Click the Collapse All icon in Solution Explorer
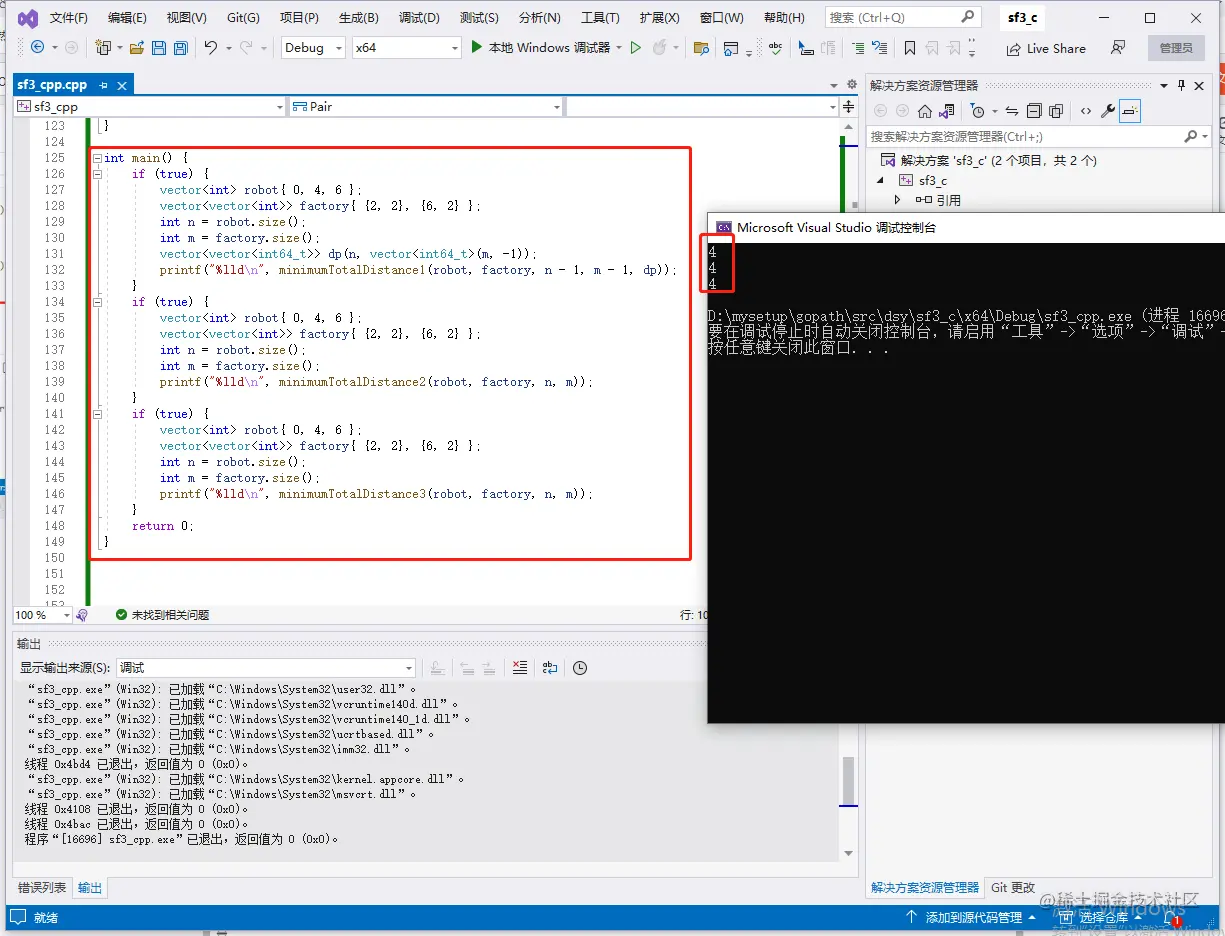 1034,111
